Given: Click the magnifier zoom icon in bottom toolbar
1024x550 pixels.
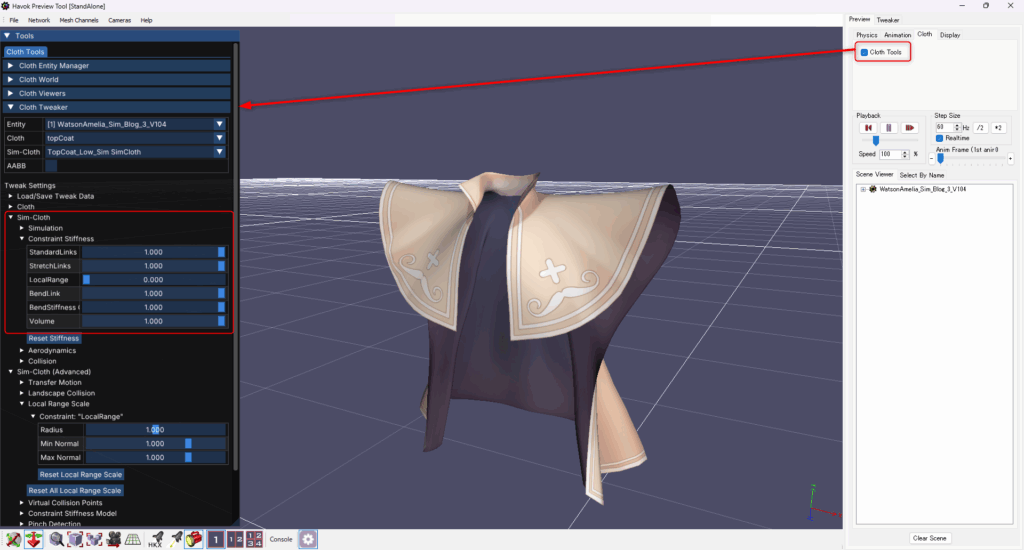Looking at the screenshot, I should click(x=57, y=539).
